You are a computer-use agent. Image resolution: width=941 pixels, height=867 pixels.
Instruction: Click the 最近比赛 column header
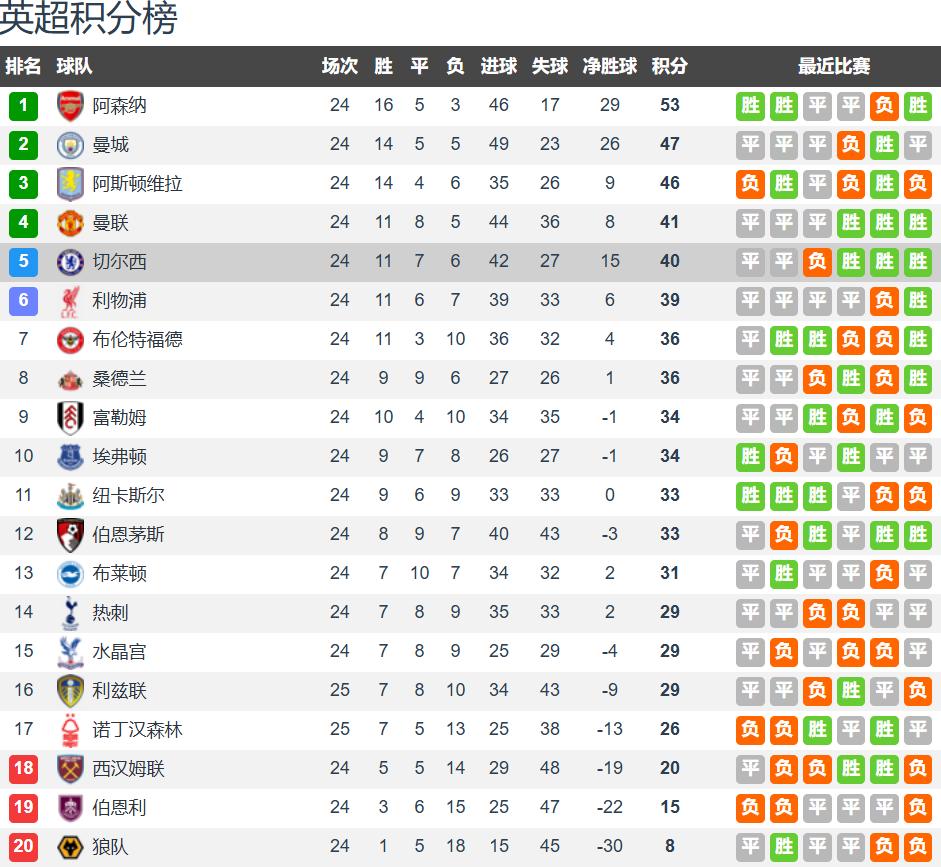834,66
